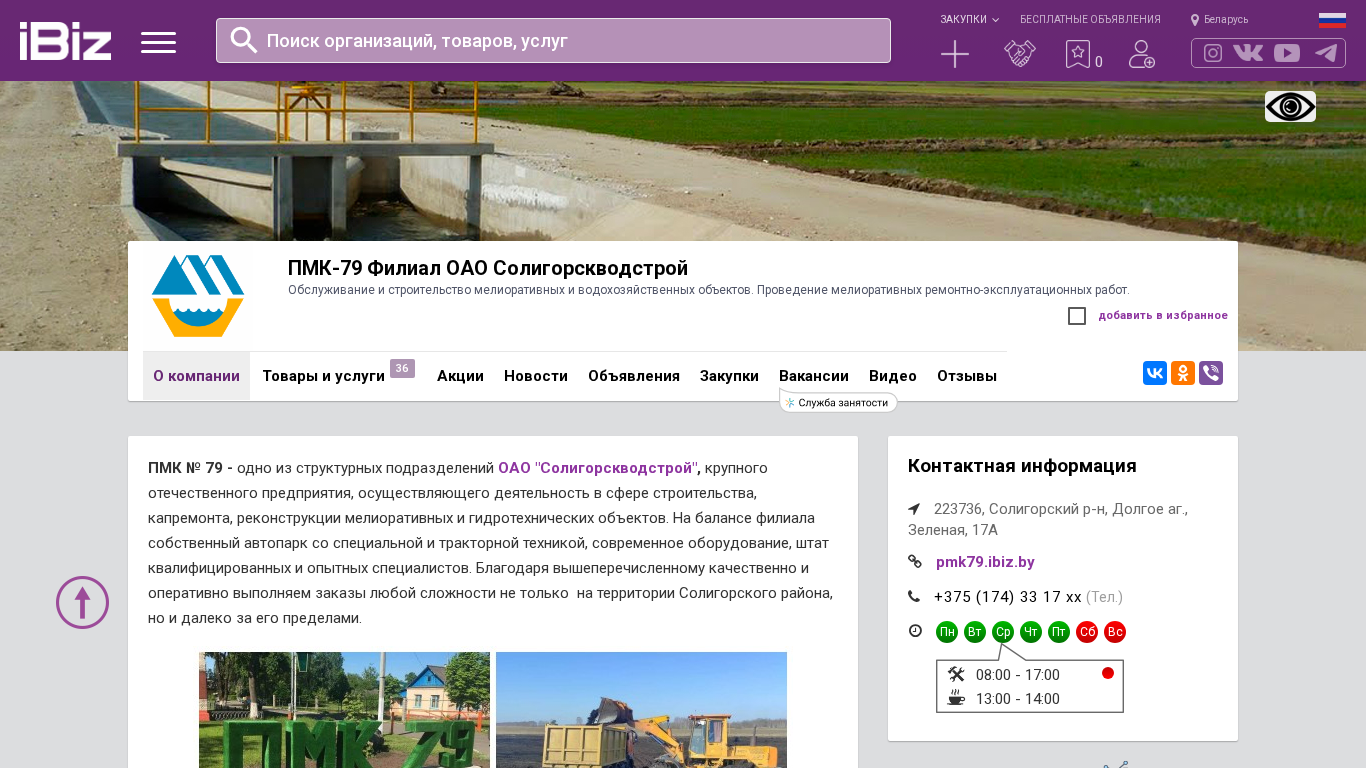The height and width of the screenshot is (768, 1366).
Task: Click the phone handset icon in contacts
Action: [x=914, y=597]
